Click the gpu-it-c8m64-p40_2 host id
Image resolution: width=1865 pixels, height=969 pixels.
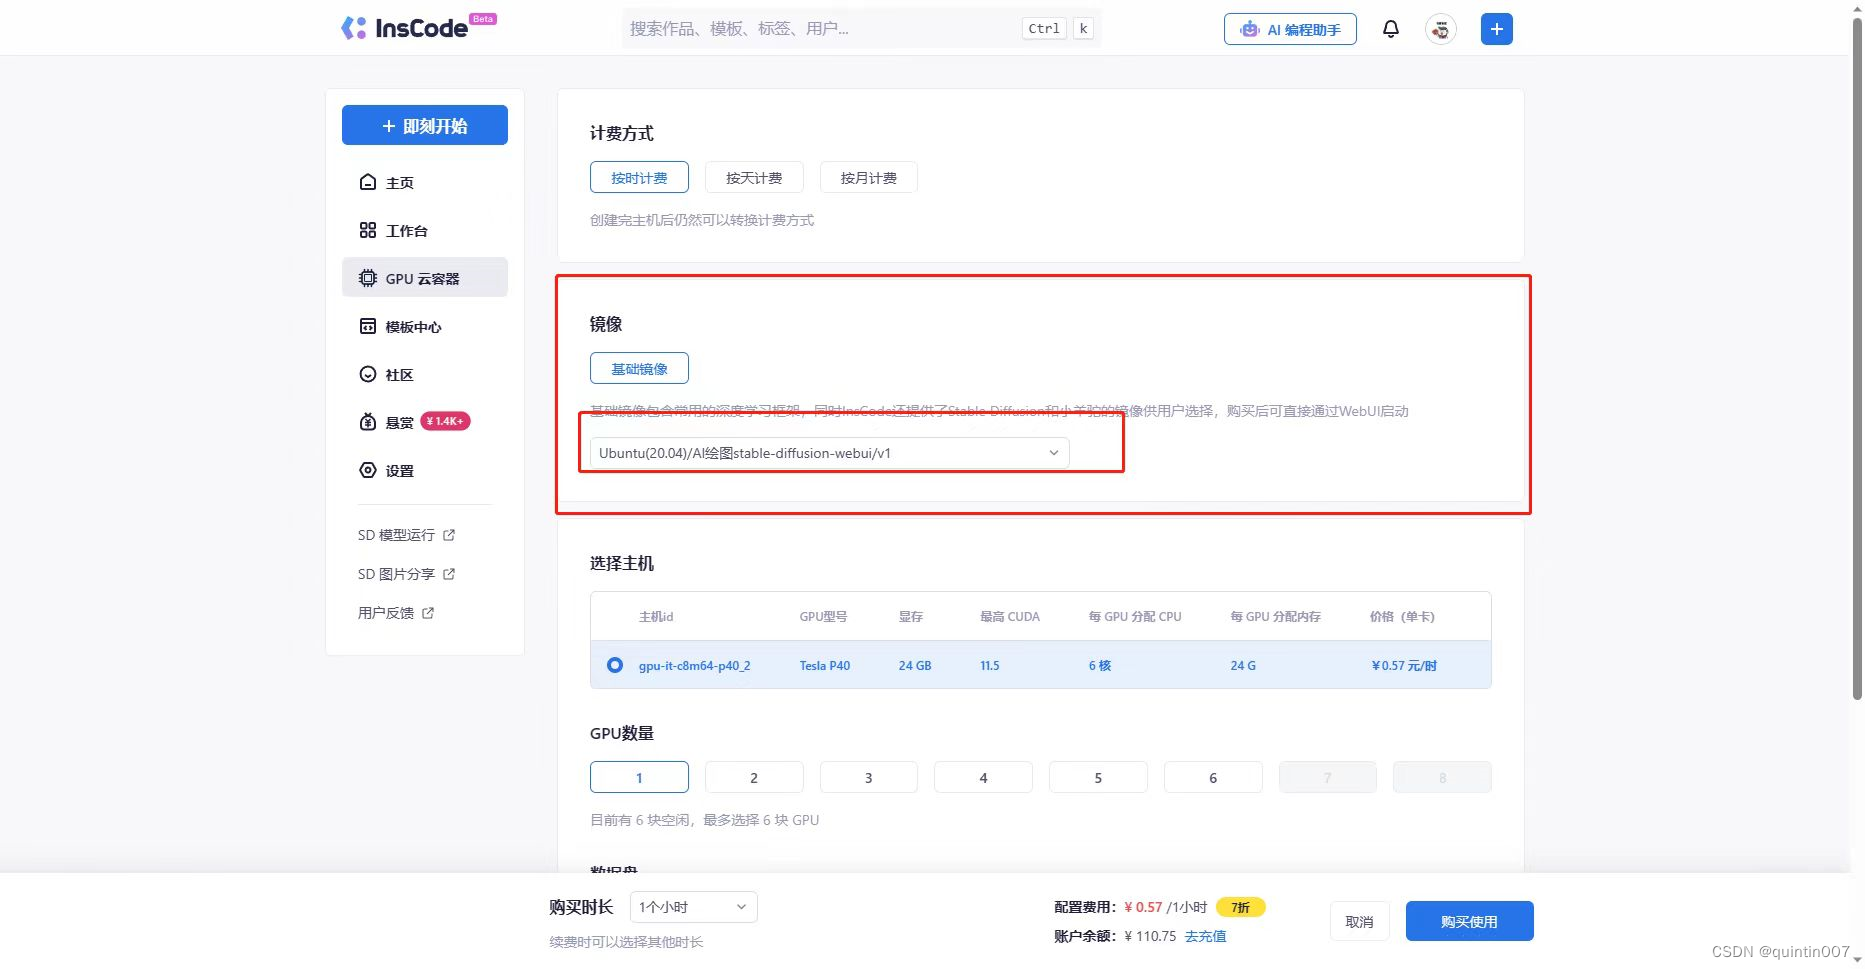pos(694,665)
